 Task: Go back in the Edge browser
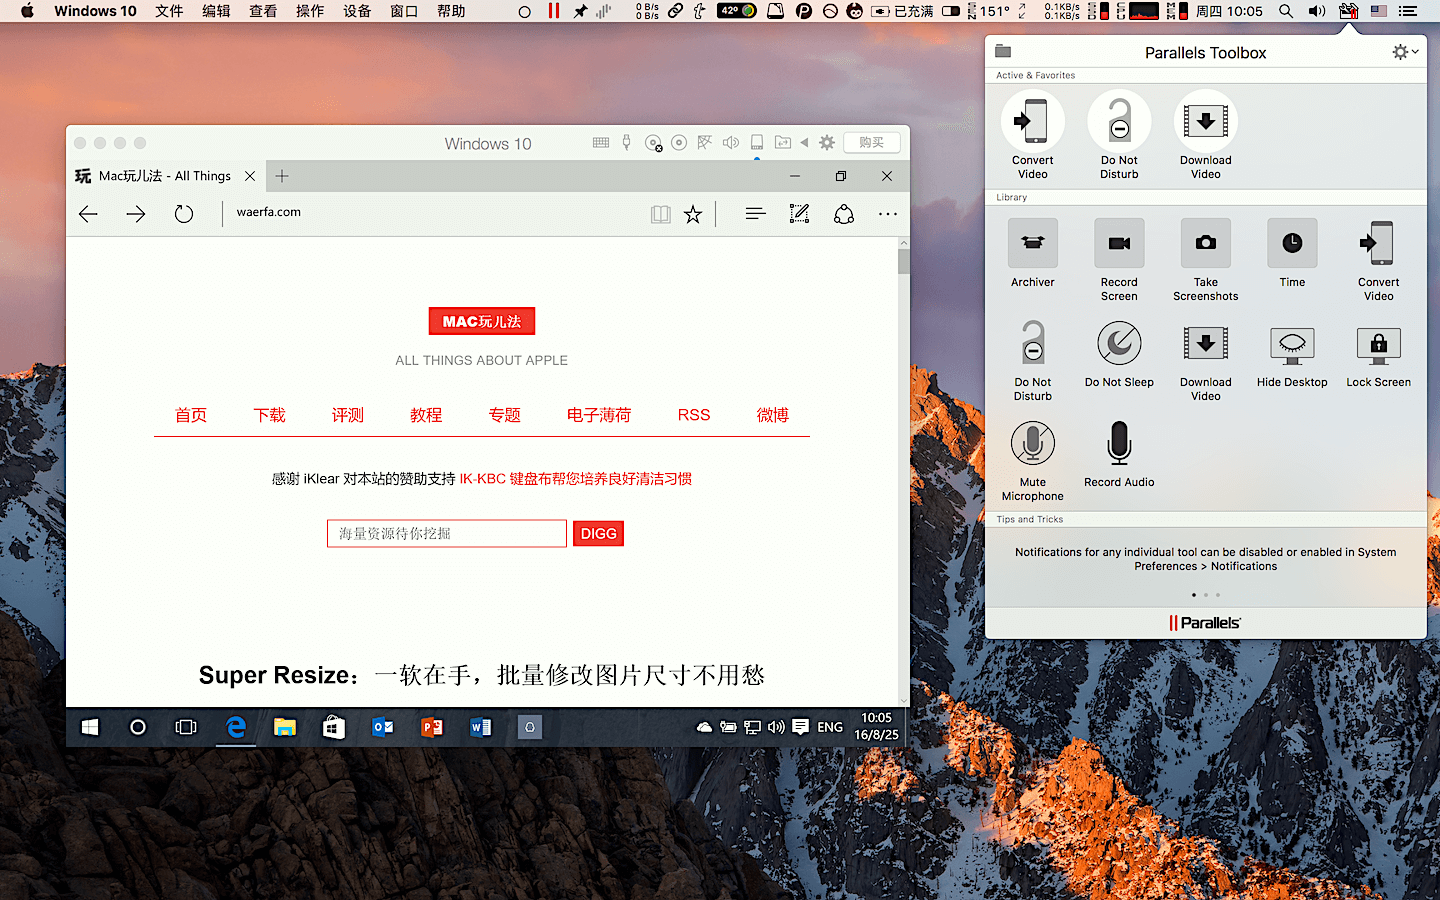tap(88, 214)
